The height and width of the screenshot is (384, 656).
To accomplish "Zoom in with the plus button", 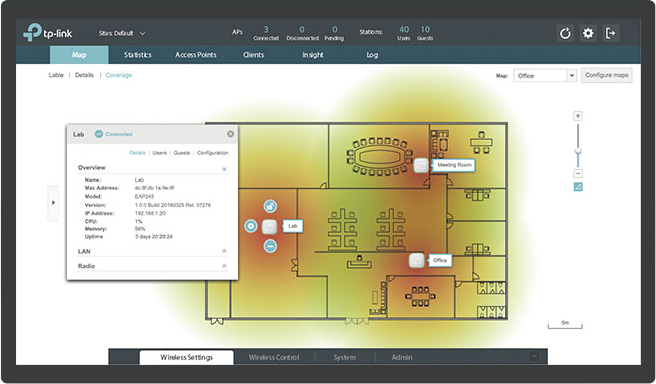I will pos(578,116).
